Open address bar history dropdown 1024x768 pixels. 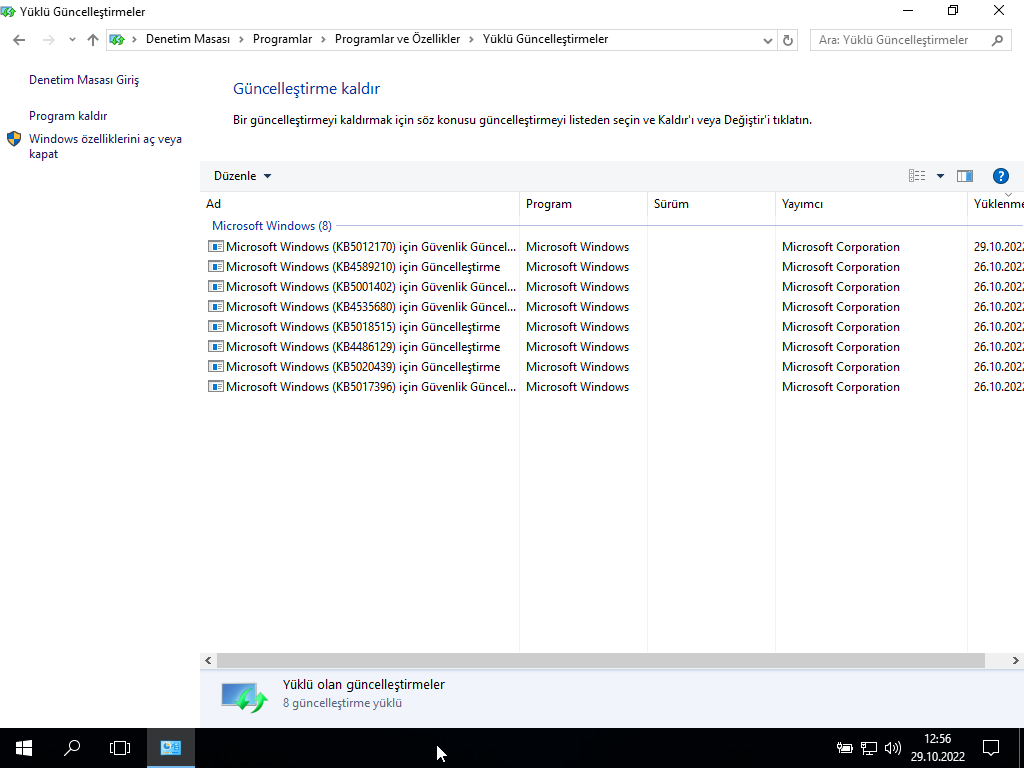(x=767, y=40)
